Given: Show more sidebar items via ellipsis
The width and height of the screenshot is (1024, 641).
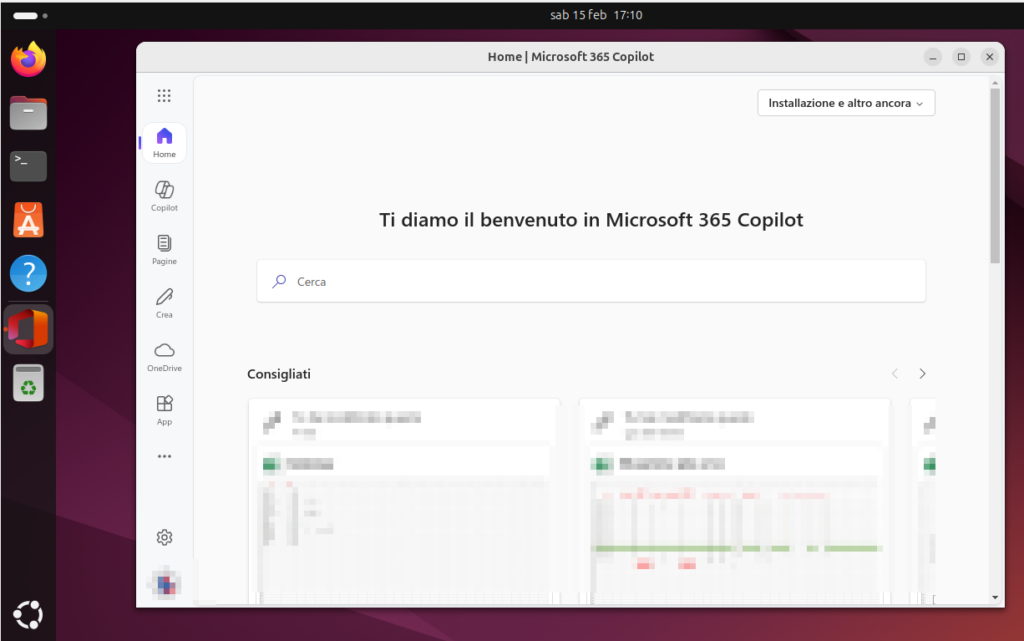Looking at the screenshot, I should tap(164, 456).
